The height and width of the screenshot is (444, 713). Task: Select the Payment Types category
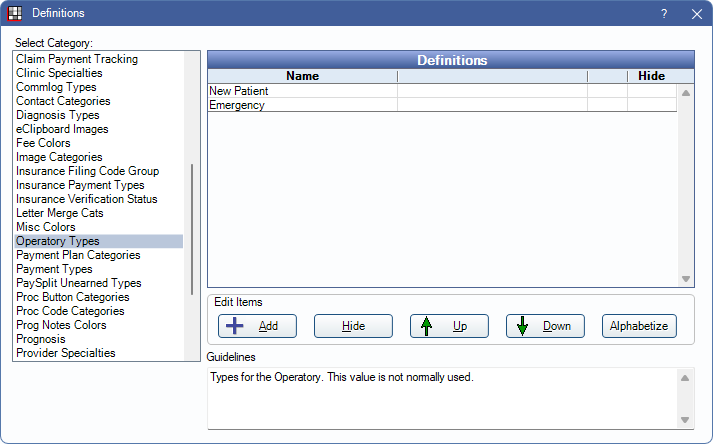(54, 269)
